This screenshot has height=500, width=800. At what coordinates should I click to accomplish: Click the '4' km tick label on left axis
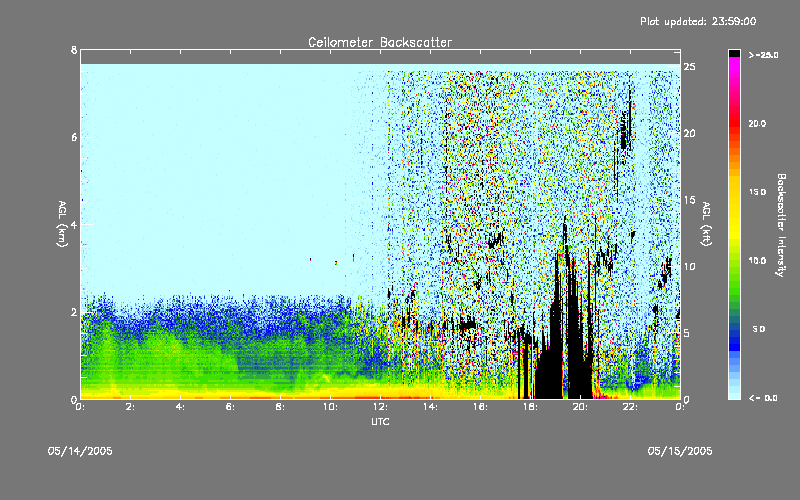coord(74,224)
